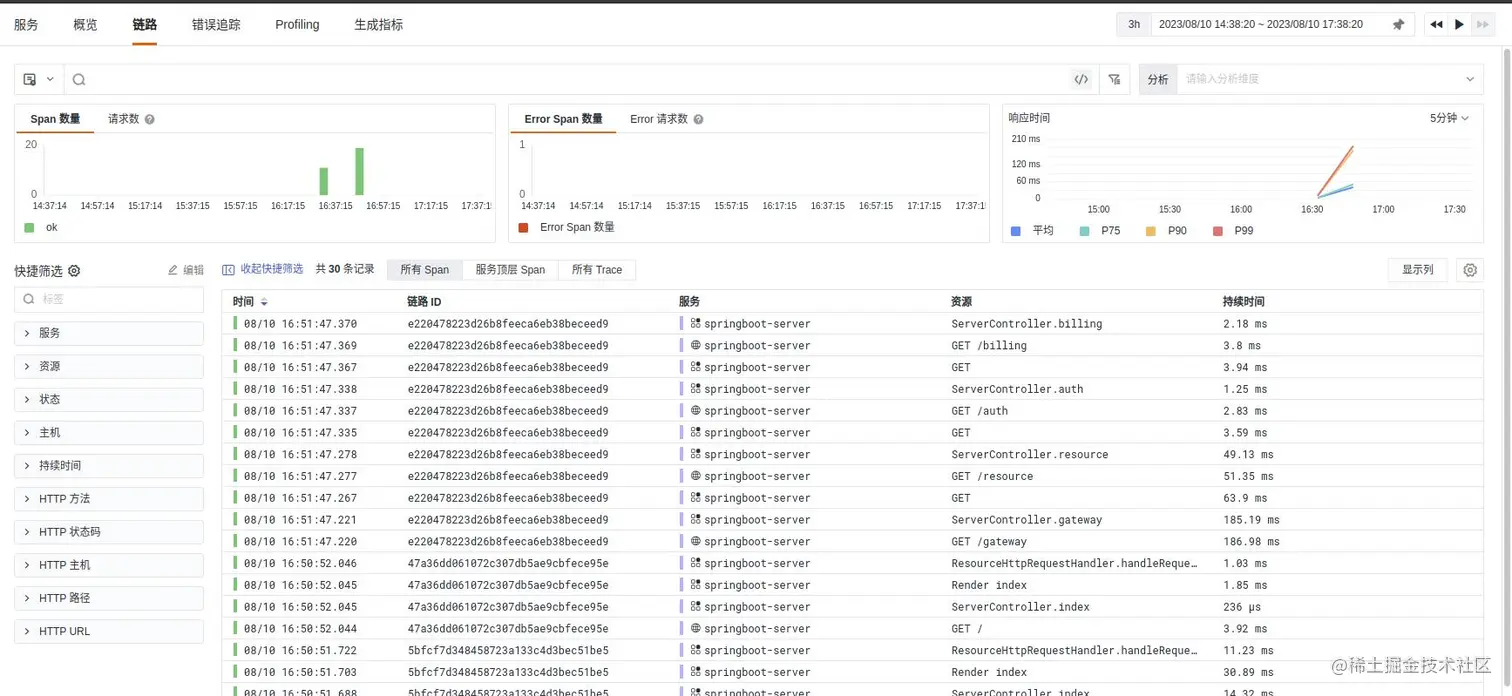
Task: Click the service icon on ServerController.gateway row
Action: pos(695,520)
